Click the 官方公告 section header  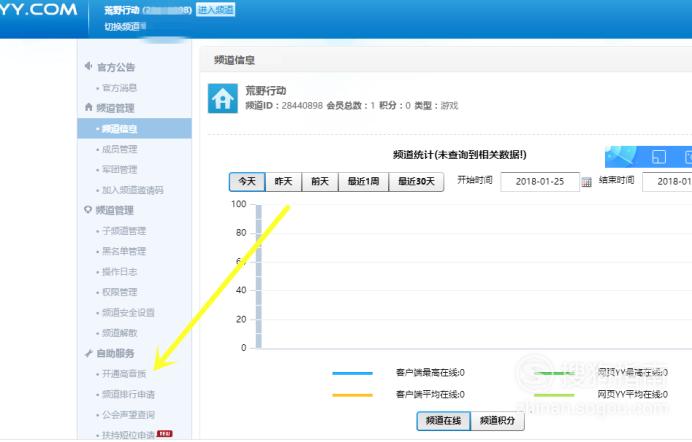tap(116, 67)
